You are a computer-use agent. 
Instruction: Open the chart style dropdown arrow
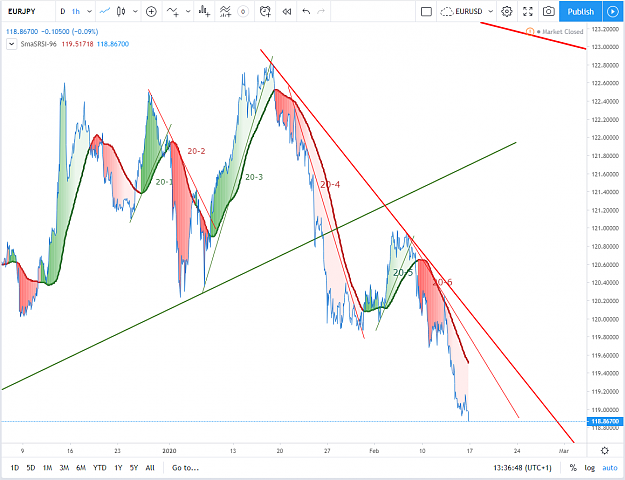(x=135, y=12)
